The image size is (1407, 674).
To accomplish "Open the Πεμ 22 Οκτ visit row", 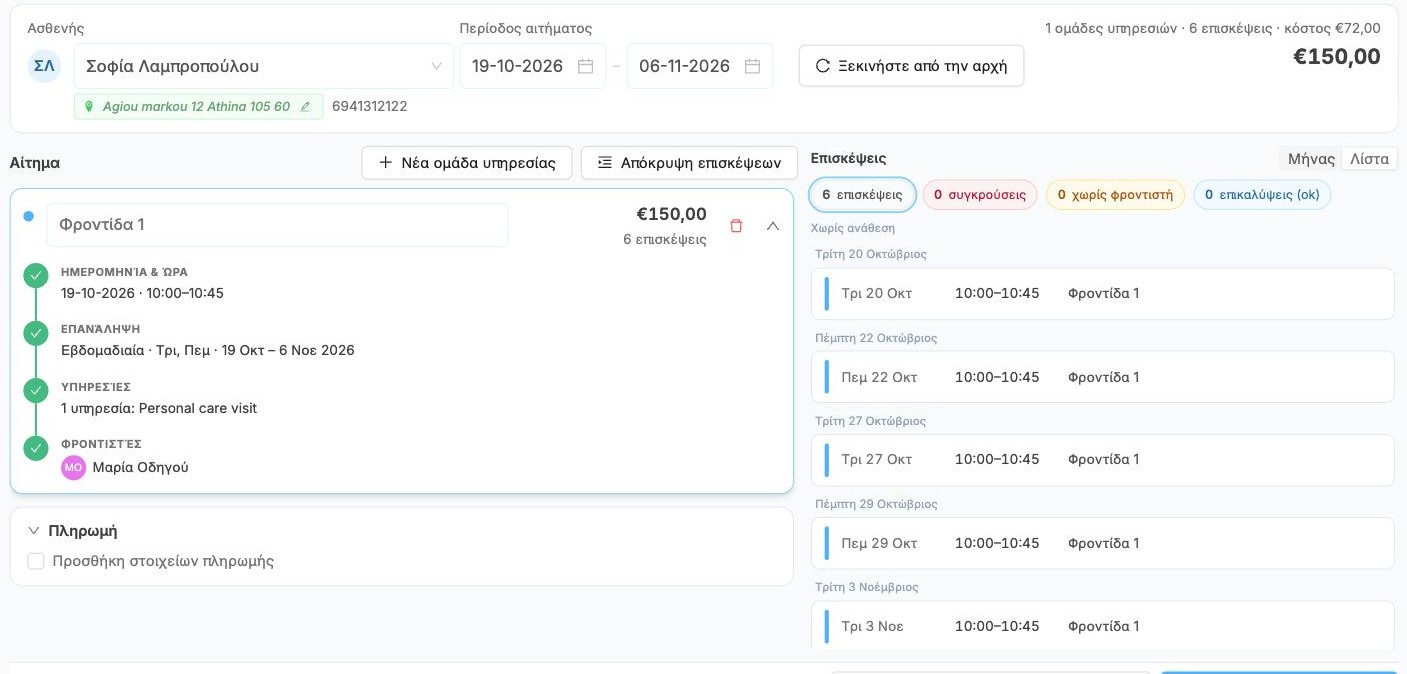I will click(1102, 377).
